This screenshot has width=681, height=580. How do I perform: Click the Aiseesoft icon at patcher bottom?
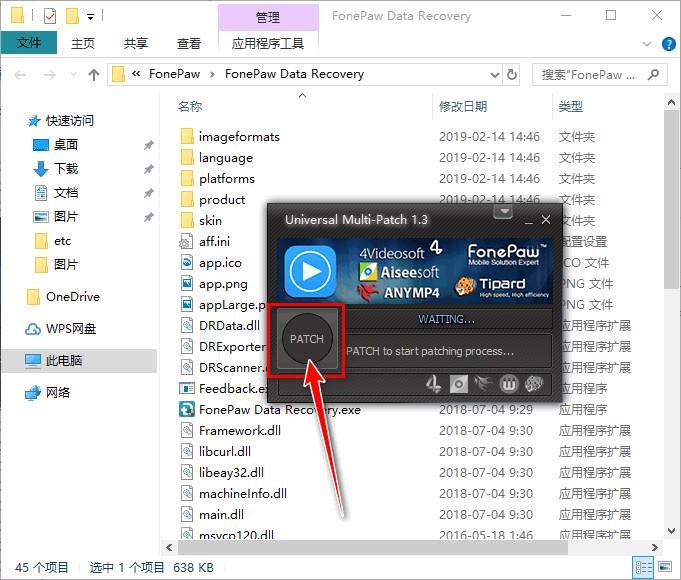(459, 384)
